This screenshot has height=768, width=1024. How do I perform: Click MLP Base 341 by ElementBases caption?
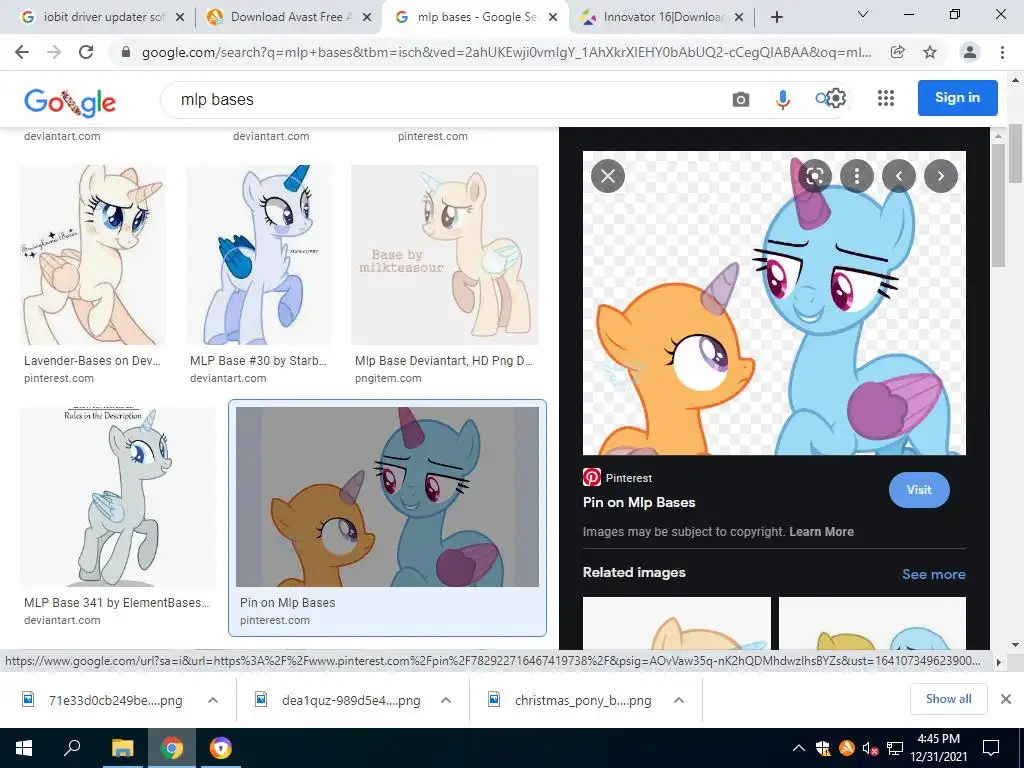[x=116, y=603]
